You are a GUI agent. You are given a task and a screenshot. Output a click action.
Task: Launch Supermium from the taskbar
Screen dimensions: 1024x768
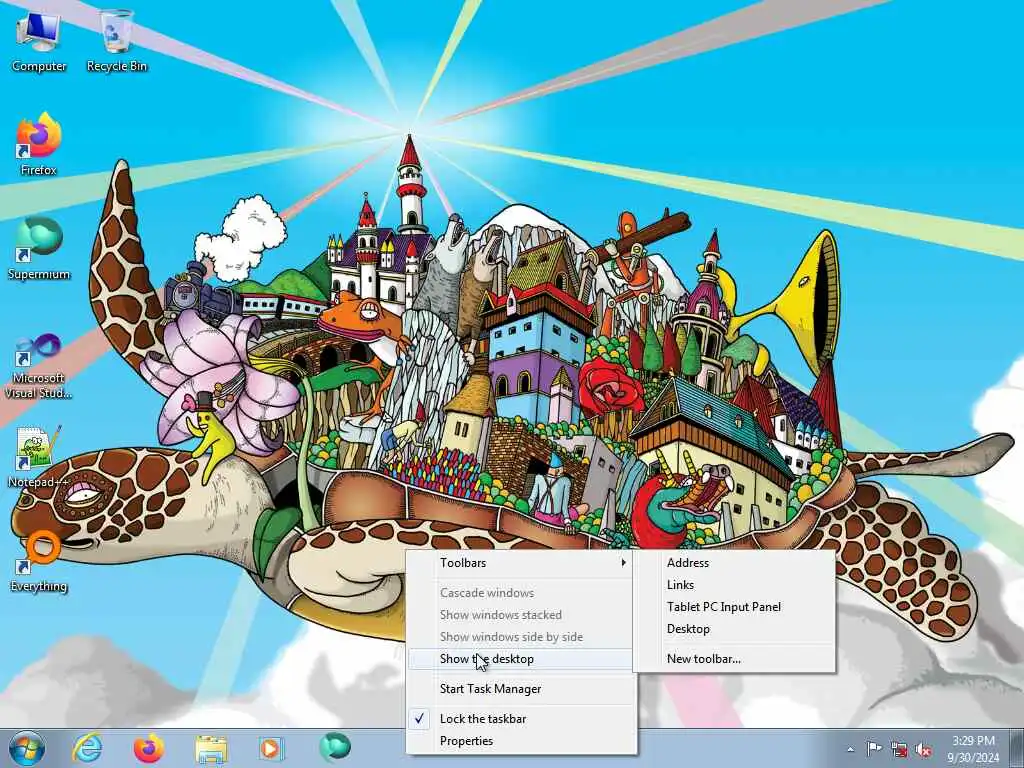335,747
